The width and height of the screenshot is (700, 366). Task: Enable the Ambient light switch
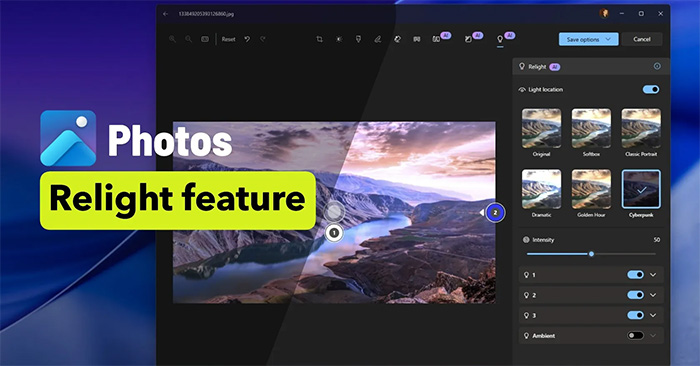click(x=635, y=335)
